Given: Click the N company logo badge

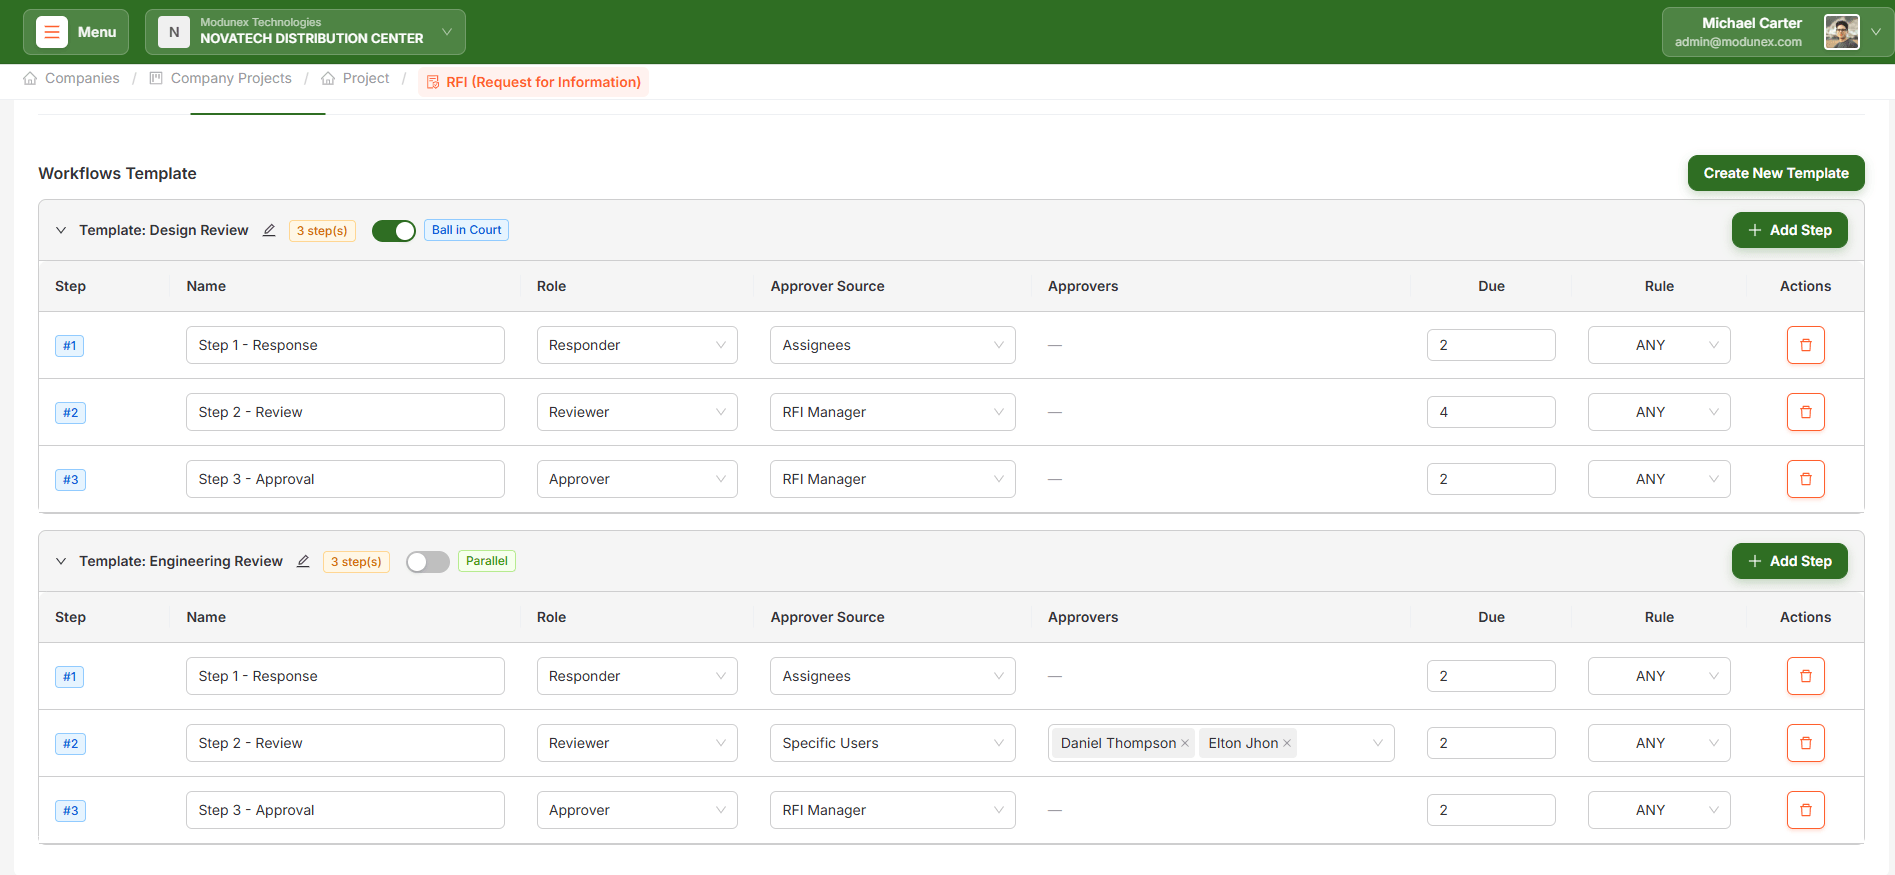Looking at the screenshot, I should (x=174, y=32).
